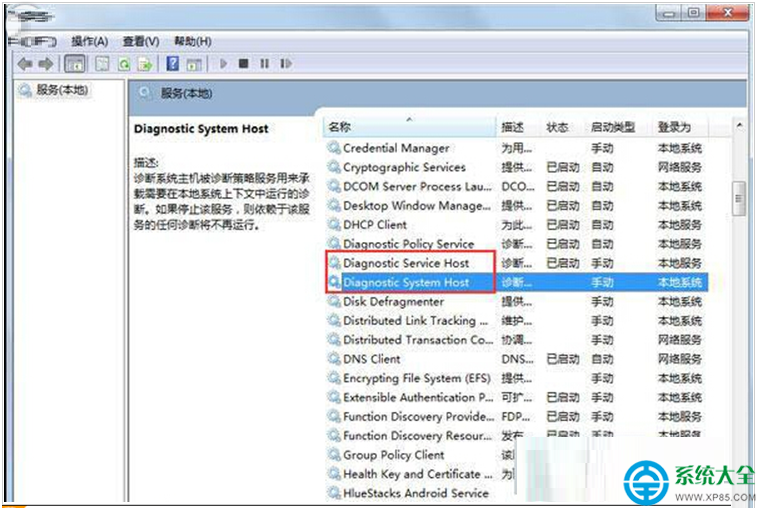
Task: Click the Export list toolbar icon
Action: point(145,64)
